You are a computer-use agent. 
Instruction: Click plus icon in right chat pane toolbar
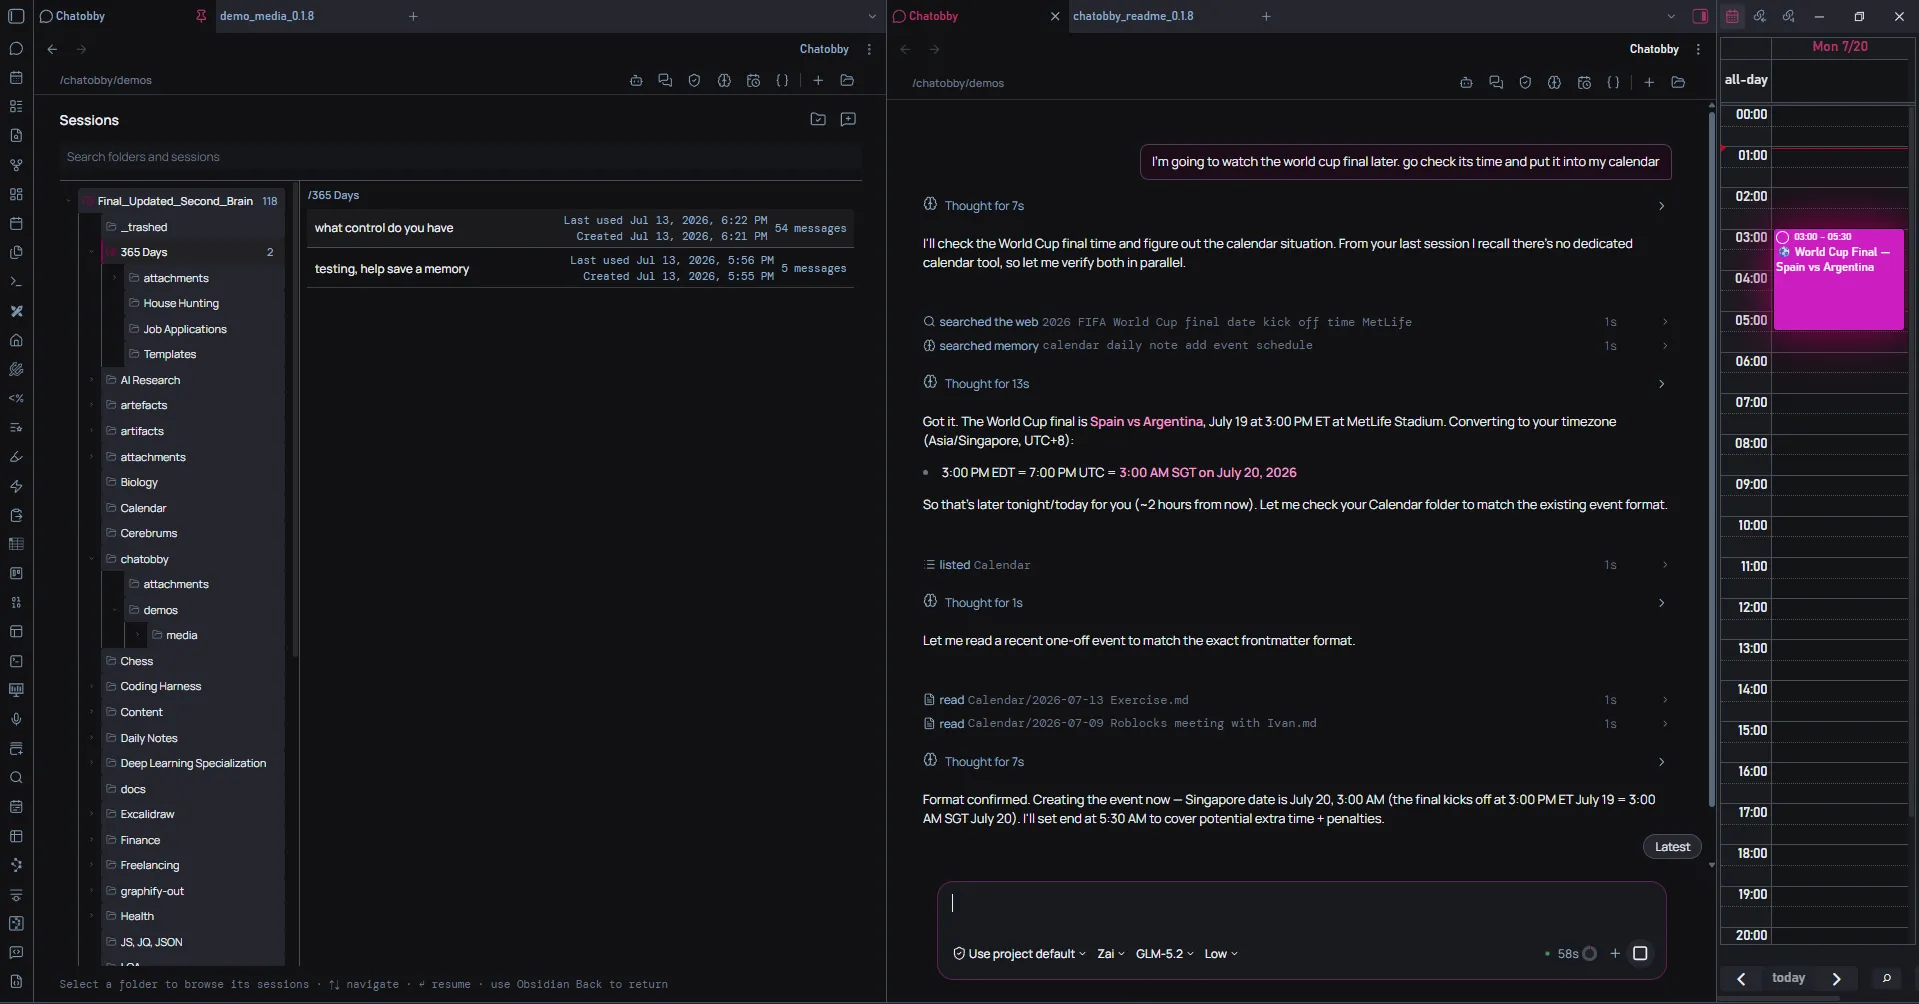pyautogui.click(x=1649, y=83)
